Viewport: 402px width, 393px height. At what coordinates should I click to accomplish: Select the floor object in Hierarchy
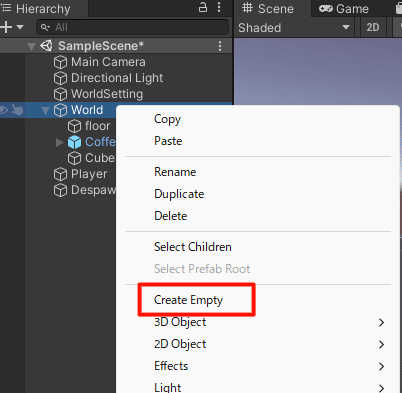coord(97,126)
